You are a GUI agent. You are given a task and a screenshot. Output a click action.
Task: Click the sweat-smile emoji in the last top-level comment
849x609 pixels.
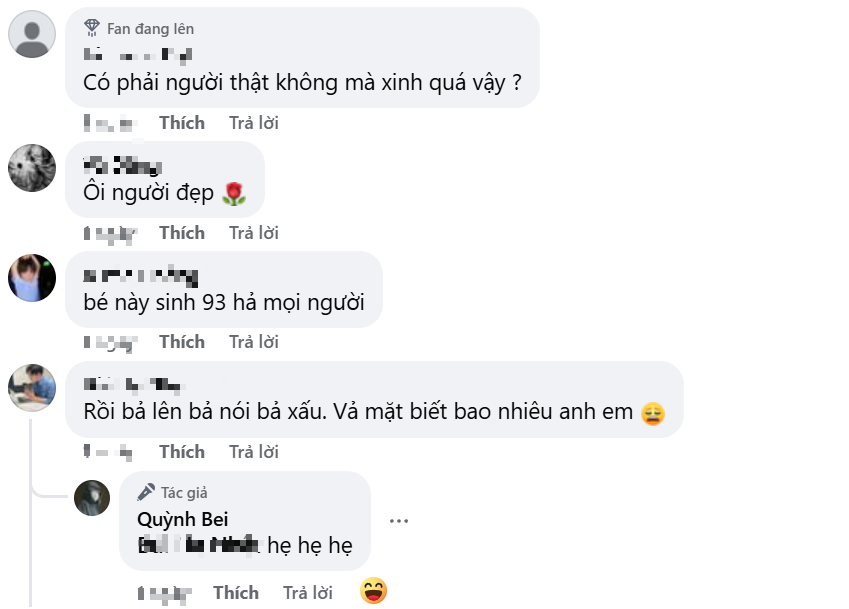[x=654, y=409]
